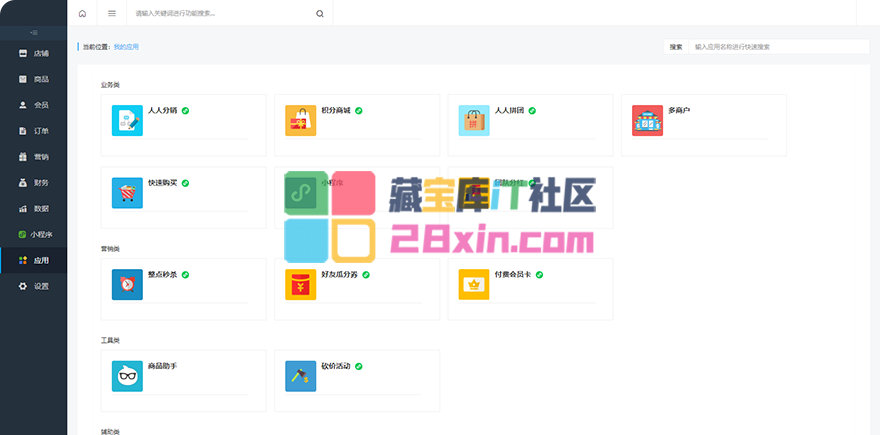
Task: Focus the keyword function search field
Action: point(222,13)
